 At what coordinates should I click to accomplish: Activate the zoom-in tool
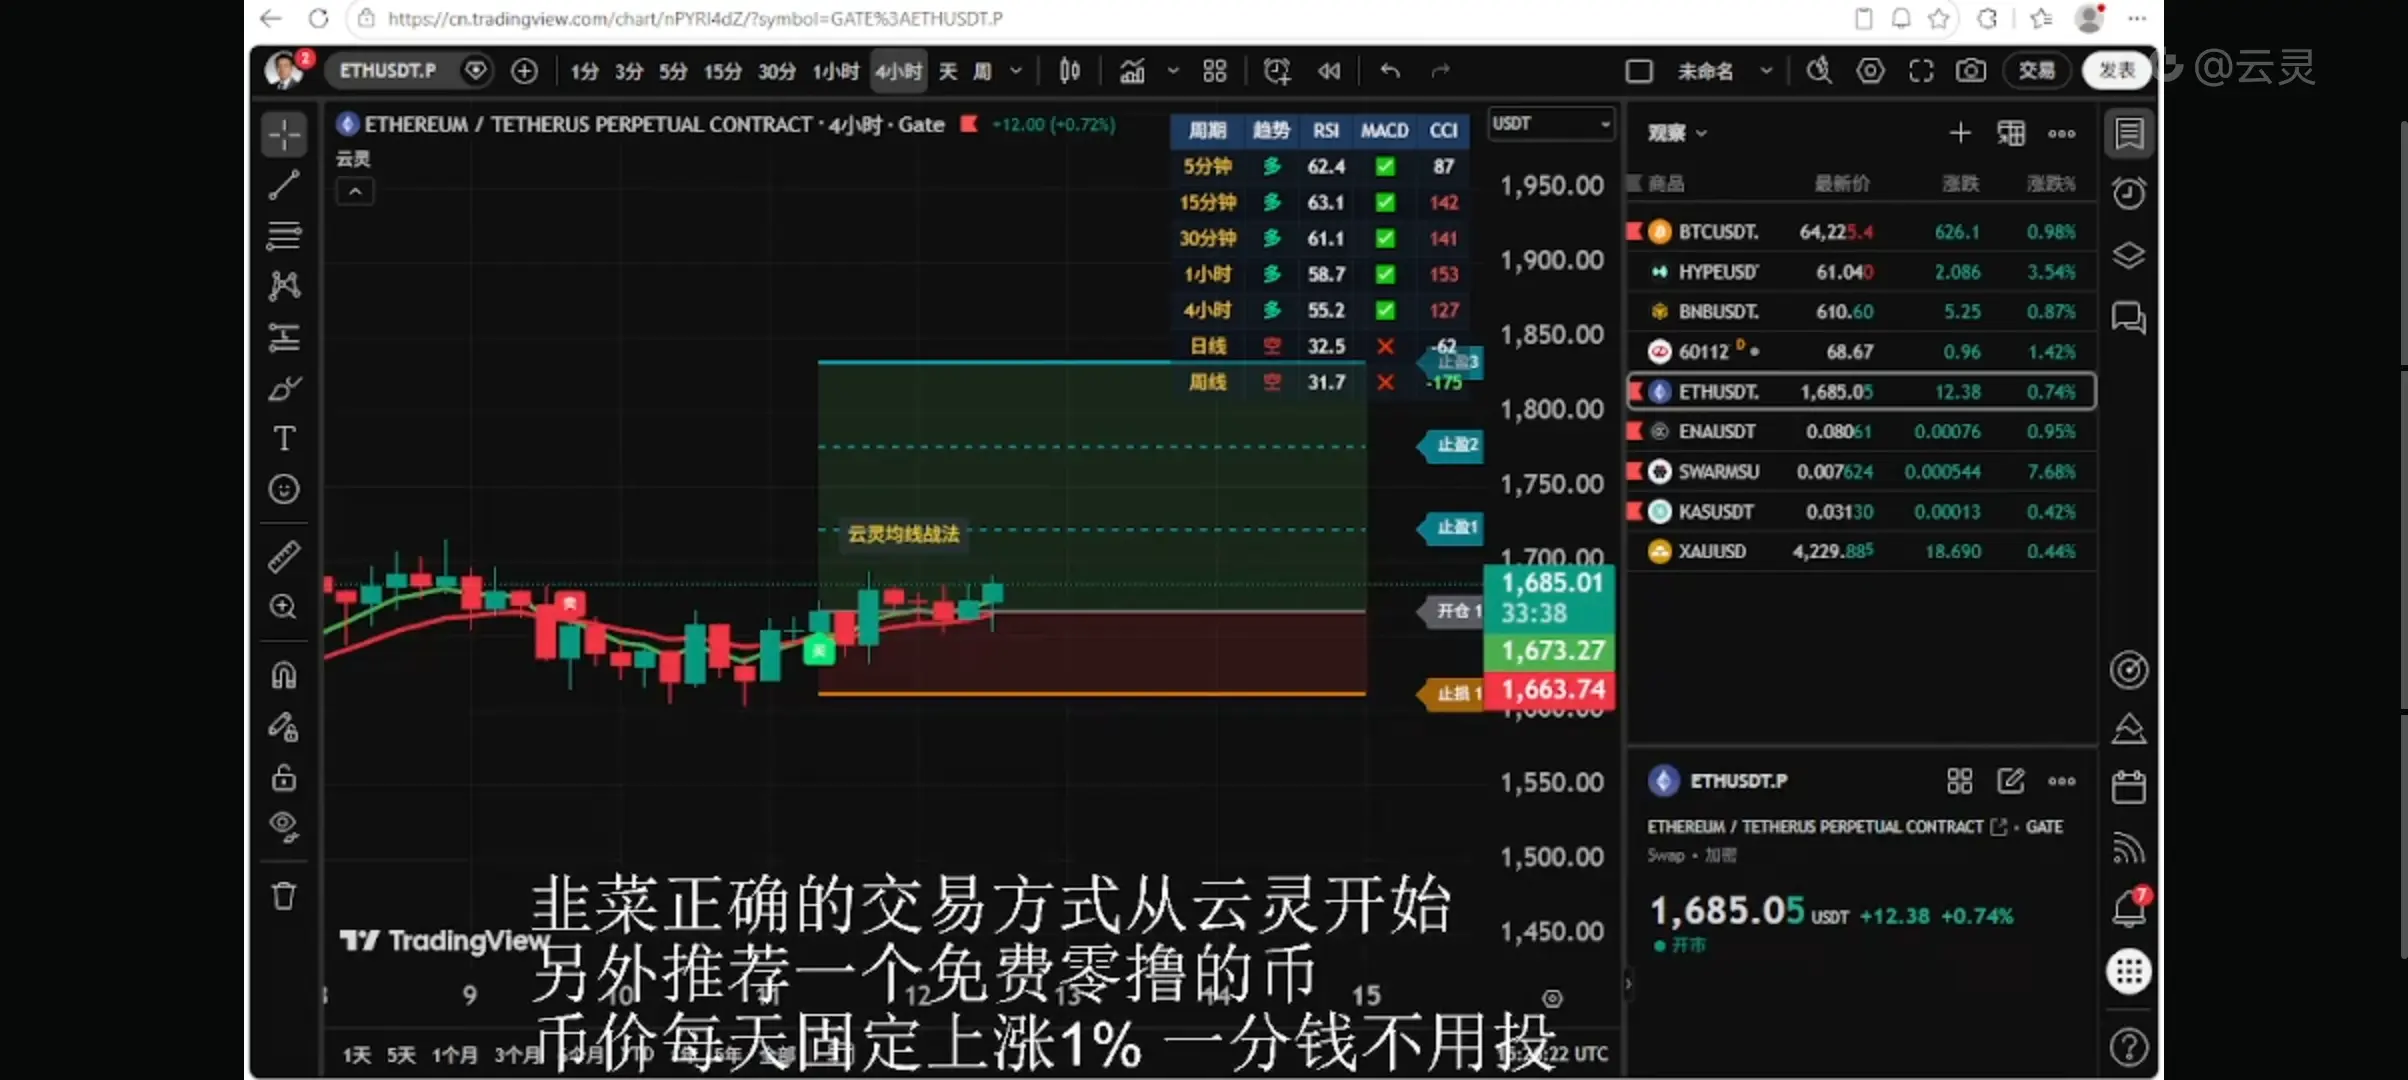[x=284, y=607]
